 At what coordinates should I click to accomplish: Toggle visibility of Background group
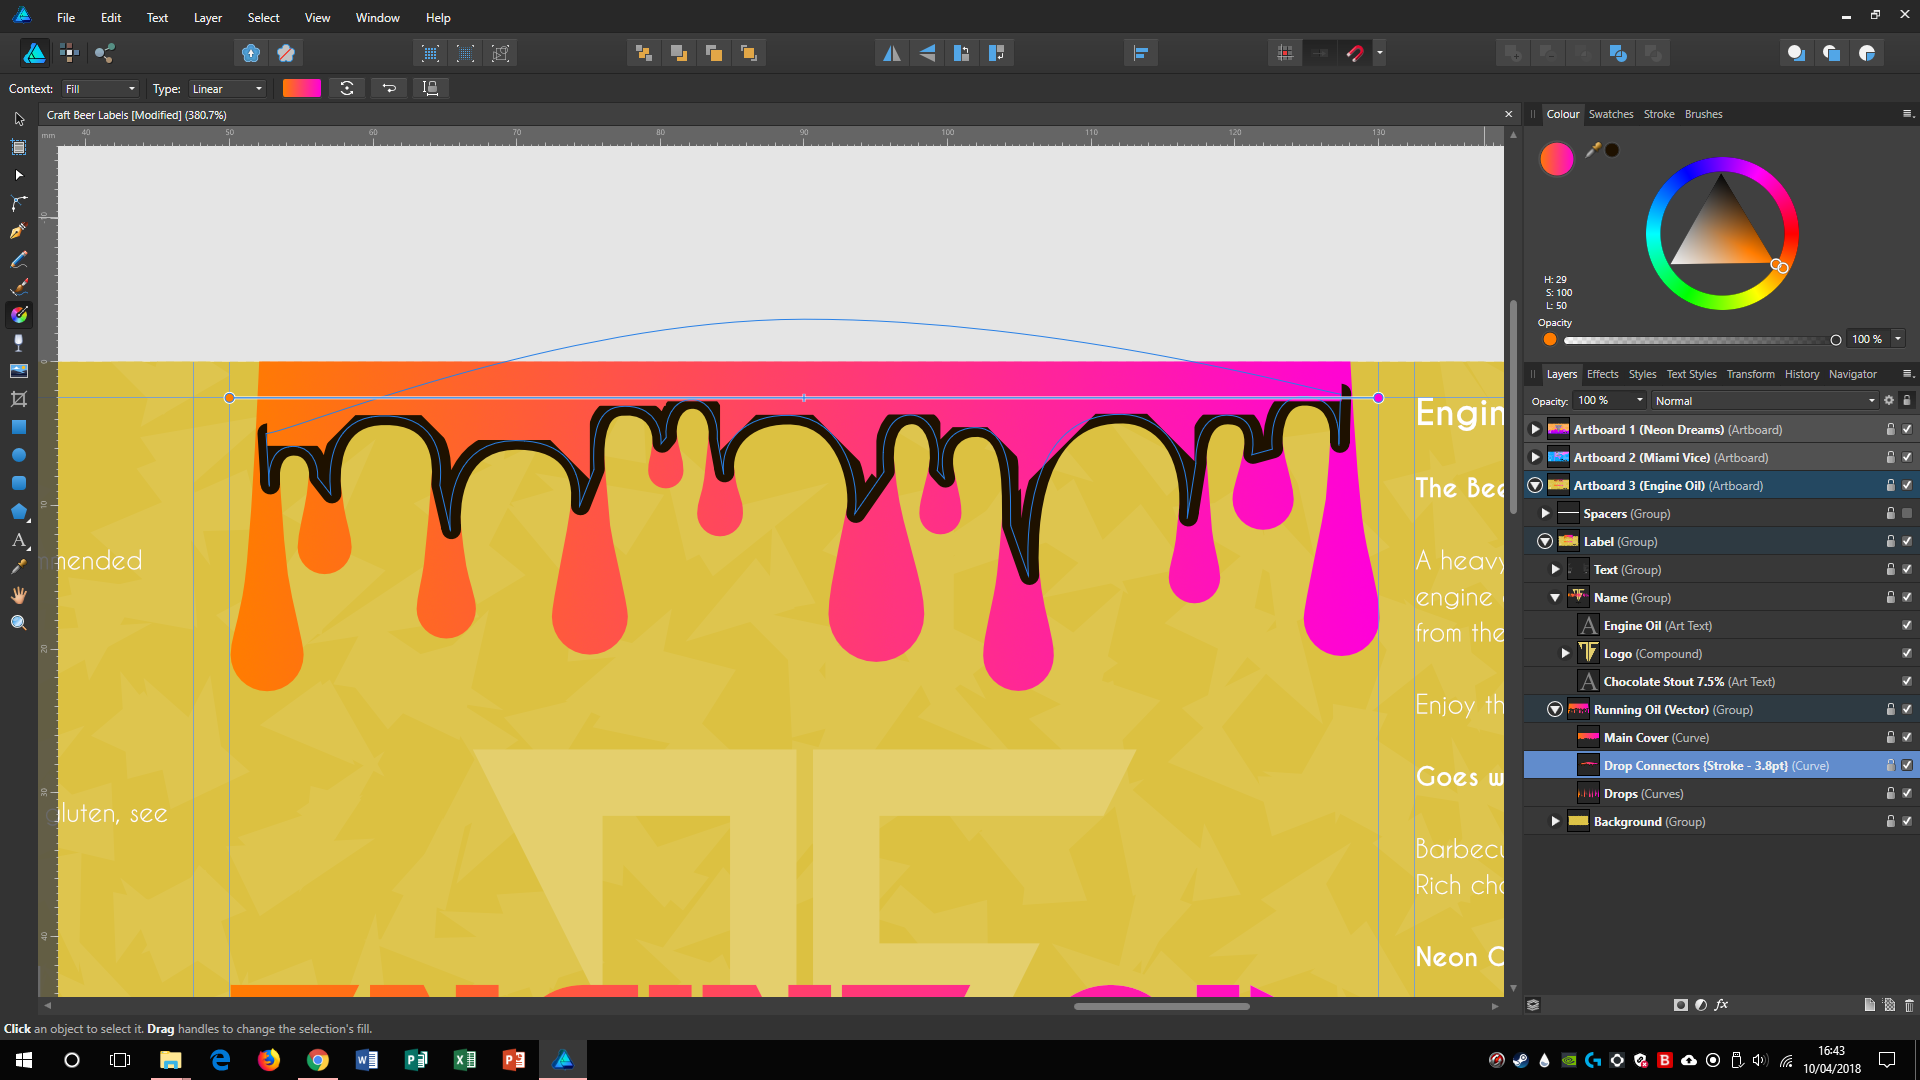click(1907, 822)
